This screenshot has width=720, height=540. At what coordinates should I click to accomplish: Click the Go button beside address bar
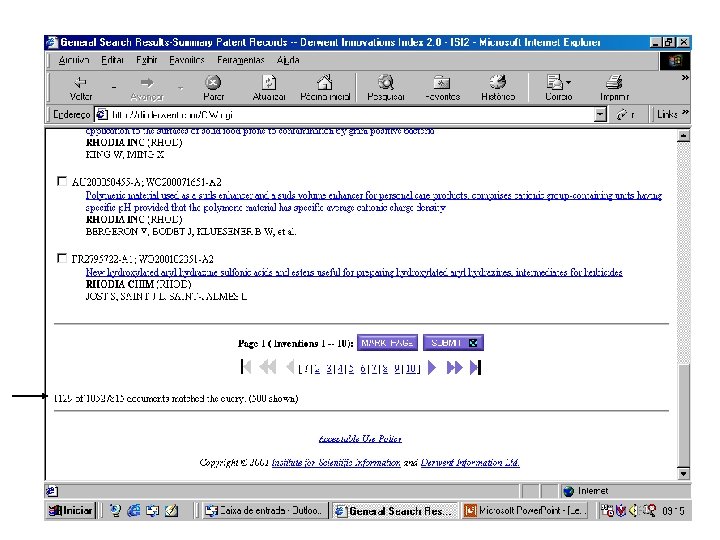pos(625,114)
